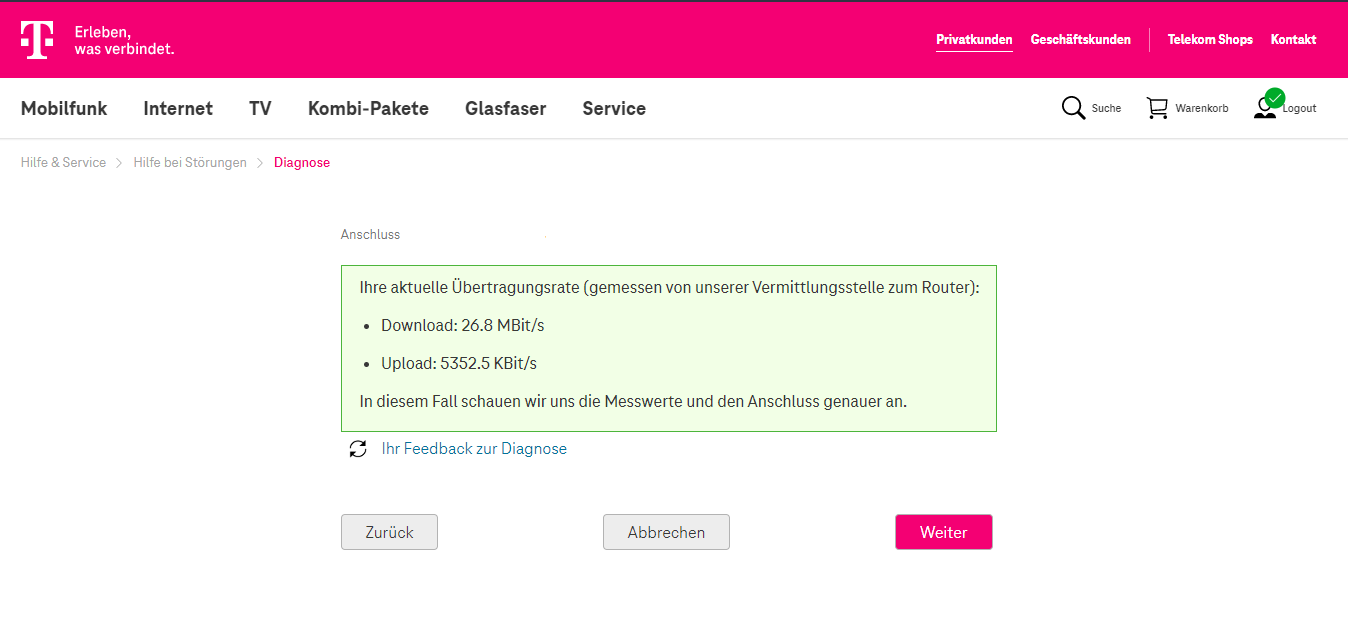
Task: Go back to Hilfe bei Störungen breadcrumb
Action: click(x=190, y=163)
